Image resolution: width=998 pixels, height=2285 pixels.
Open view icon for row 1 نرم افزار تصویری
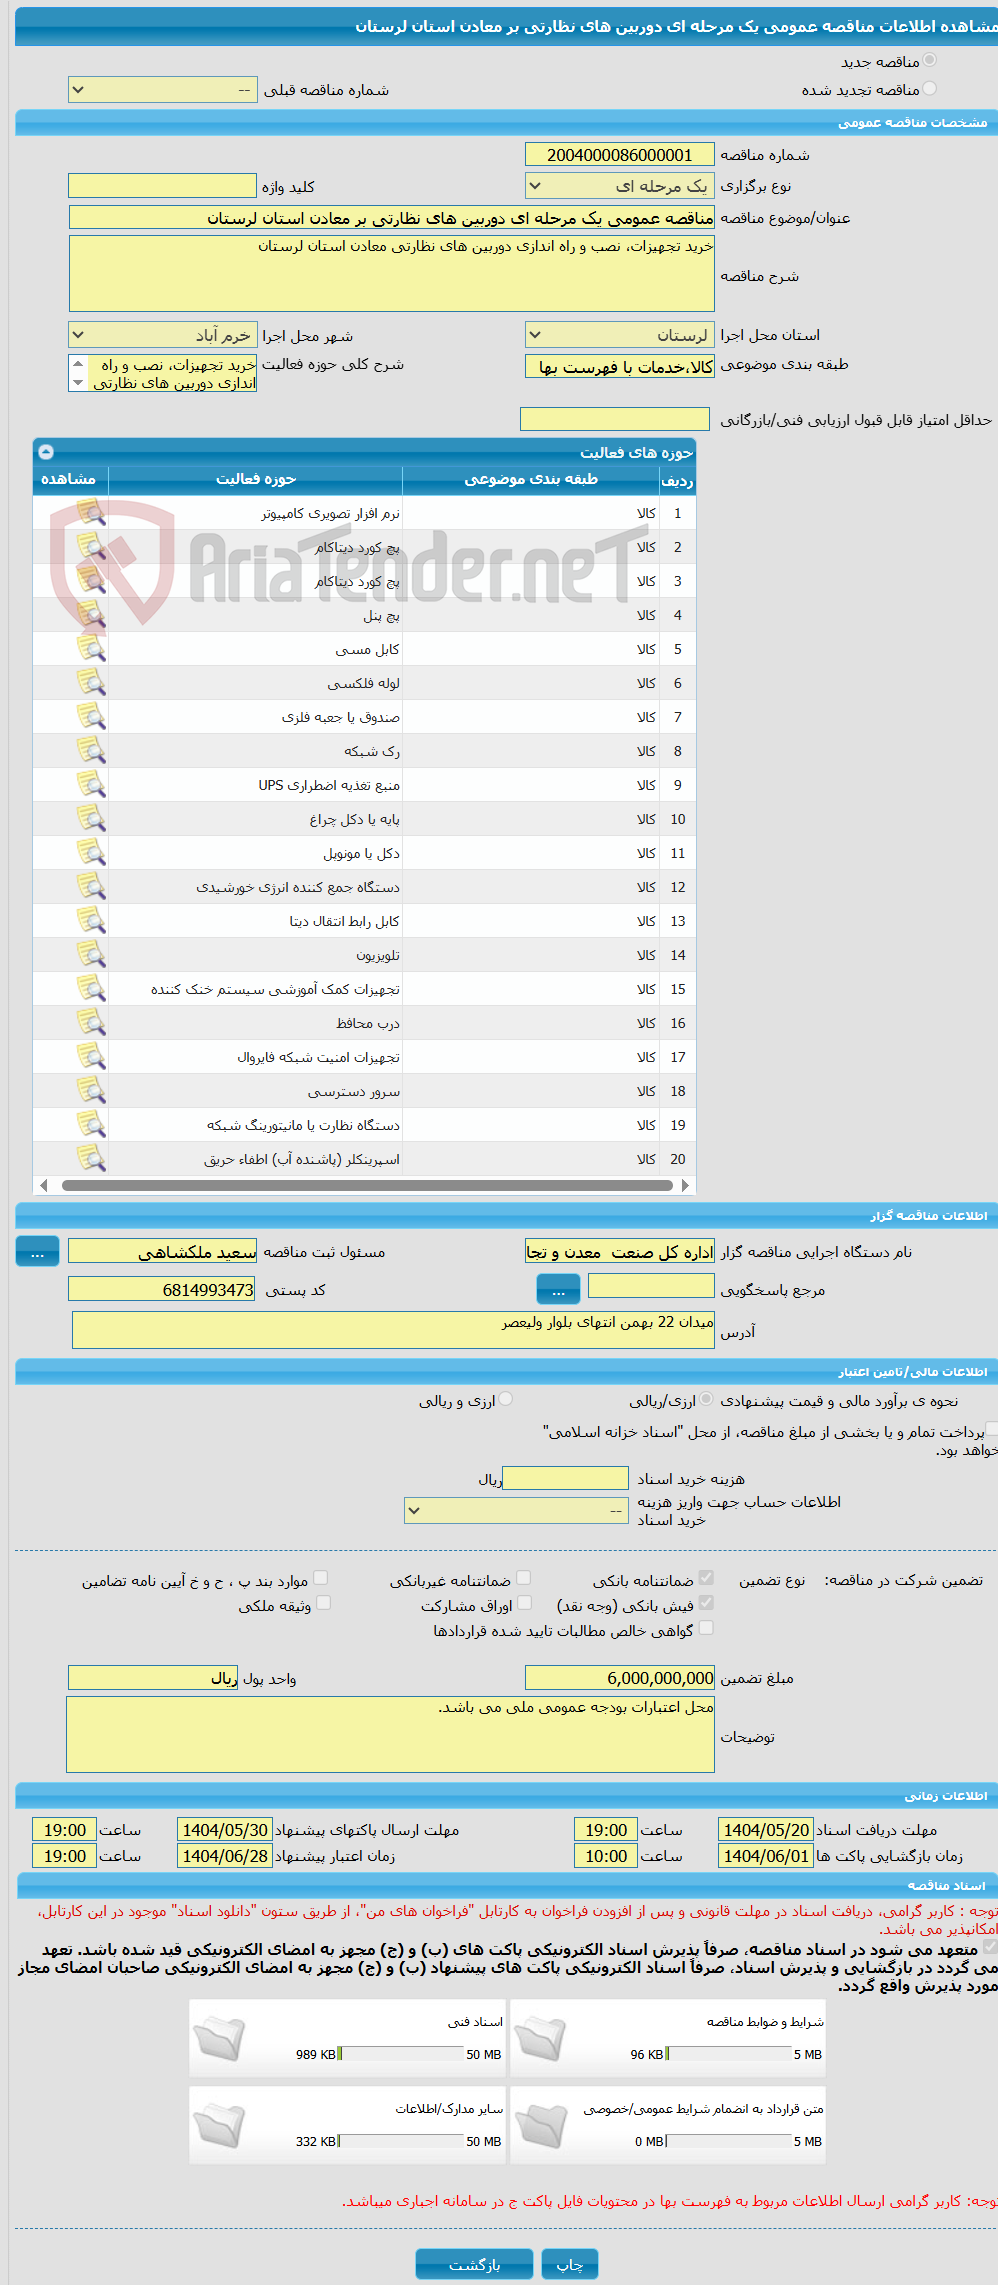point(91,513)
